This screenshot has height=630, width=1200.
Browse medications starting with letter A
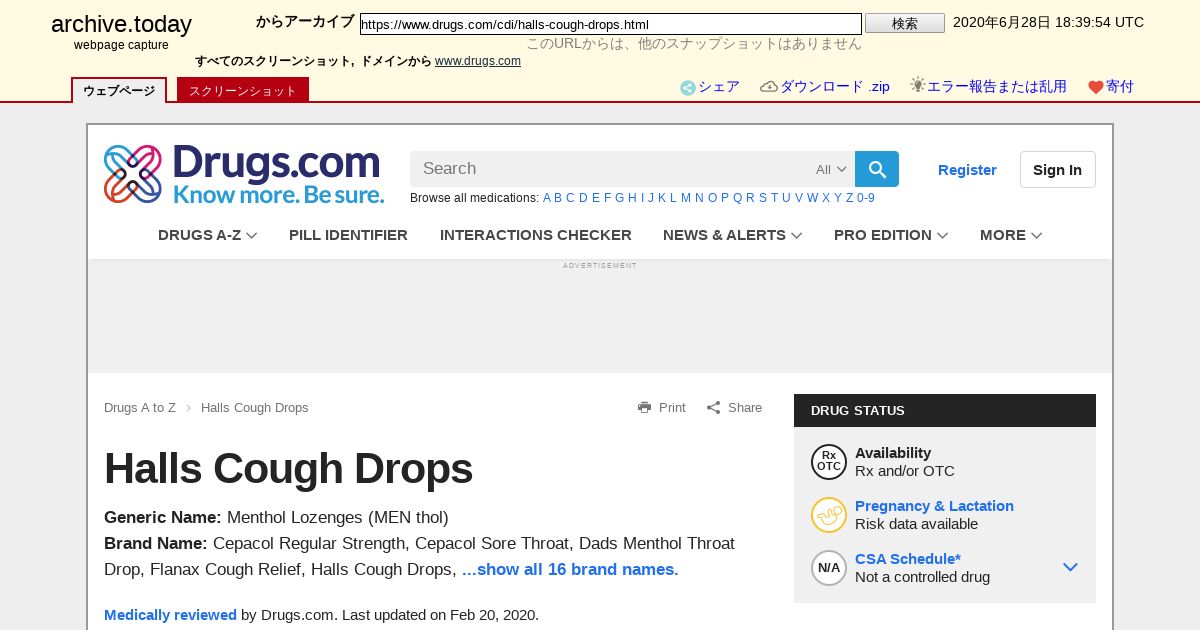tap(547, 198)
